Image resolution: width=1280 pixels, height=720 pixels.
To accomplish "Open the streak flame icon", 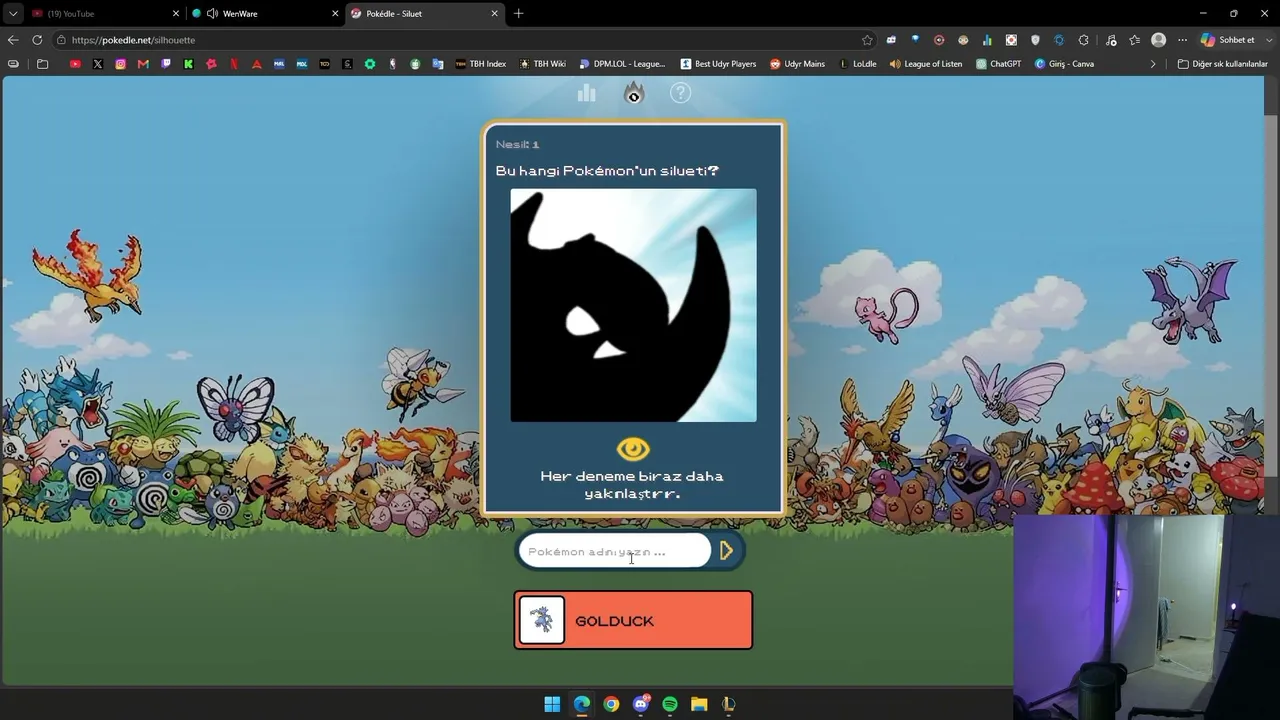I will pos(634,93).
